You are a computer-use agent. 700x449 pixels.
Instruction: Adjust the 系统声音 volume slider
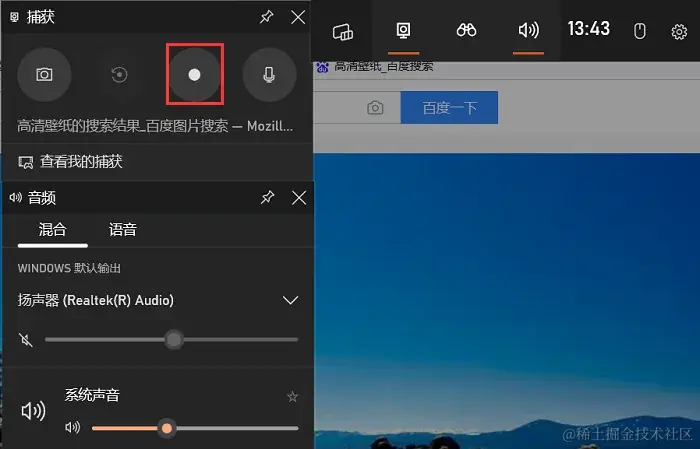pyautogui.click(x=195, y=428)
